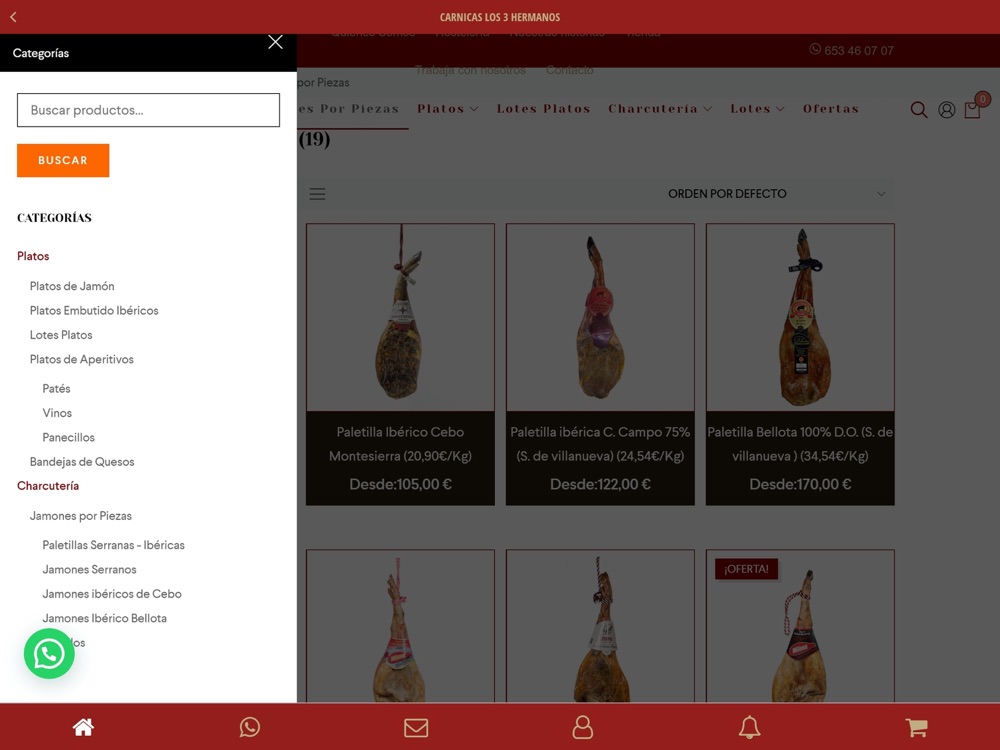Open the account icon in site header
1000x750 pixels.
[x=946, y=110]
